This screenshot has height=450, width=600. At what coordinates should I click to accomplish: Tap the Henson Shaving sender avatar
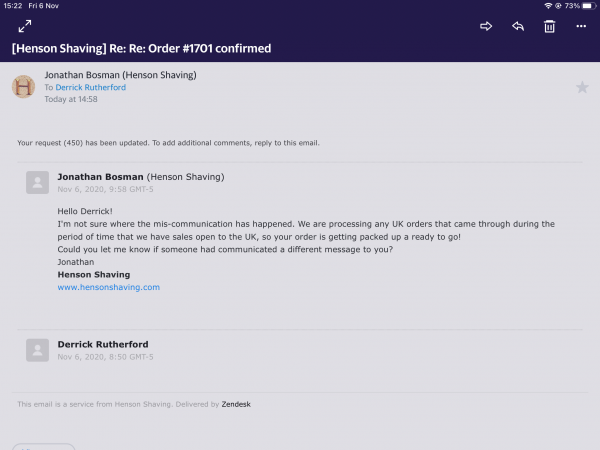pos(23,86)
